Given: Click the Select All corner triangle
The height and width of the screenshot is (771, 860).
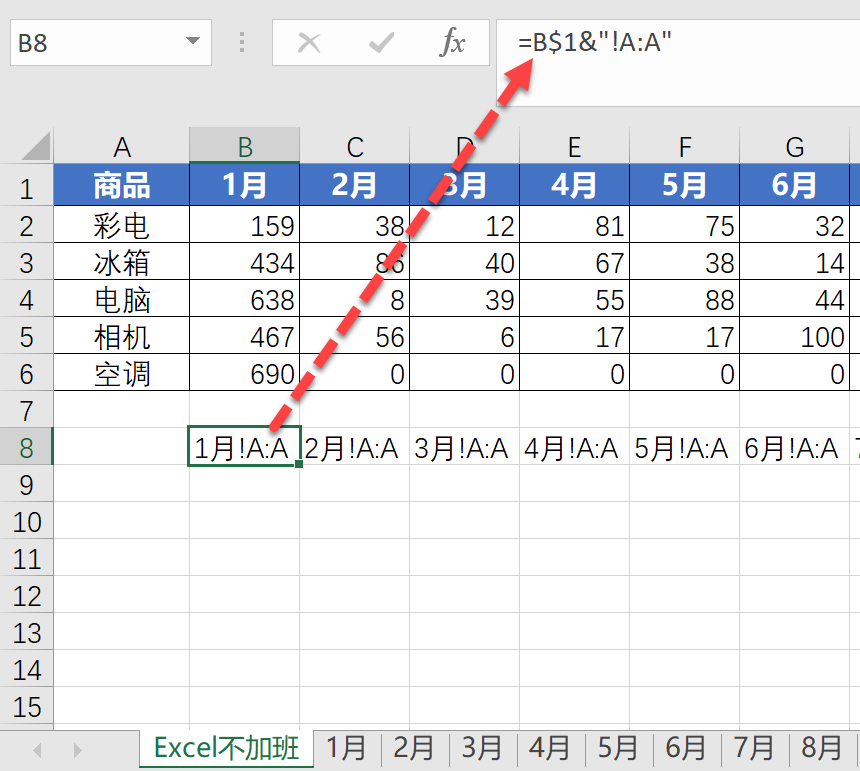Looking at the screenshot, I should (36, 146).
